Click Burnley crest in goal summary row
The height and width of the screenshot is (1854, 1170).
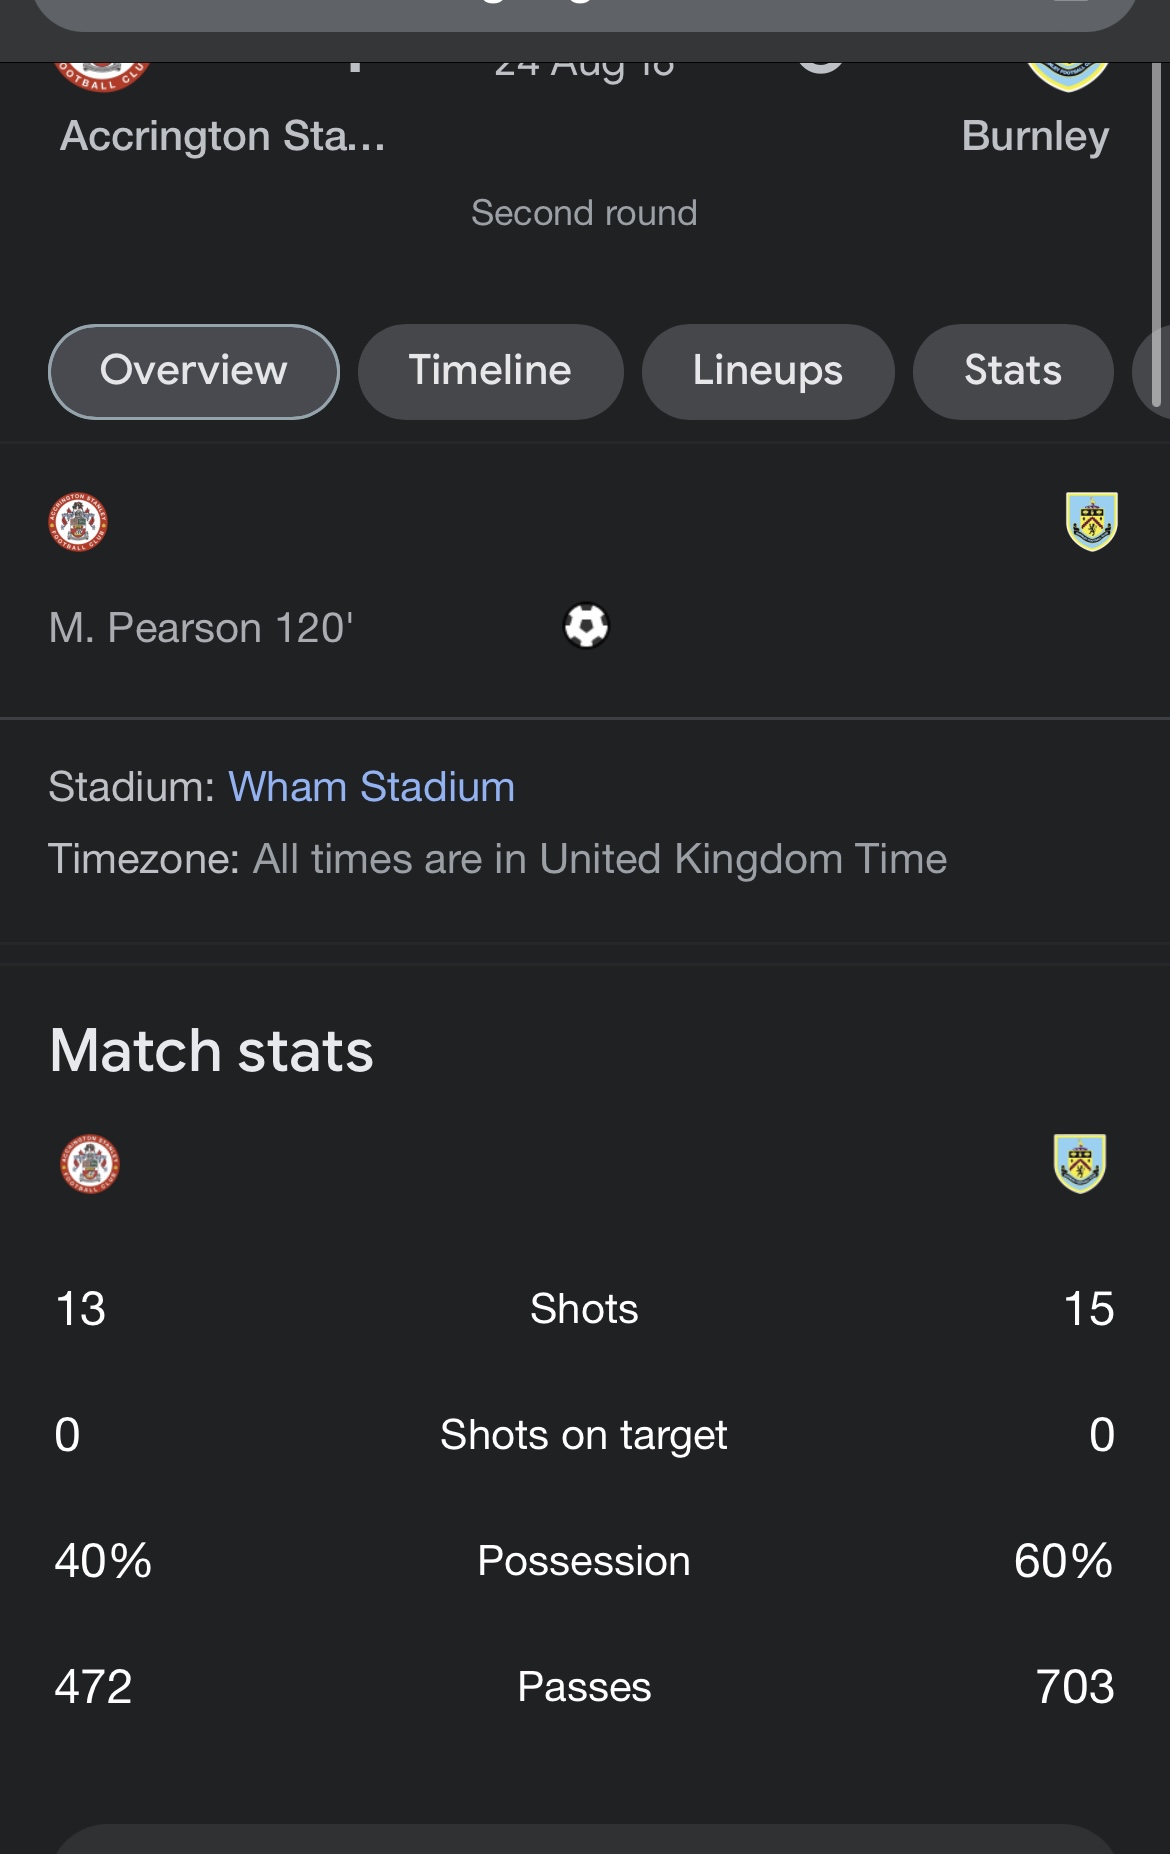(x=1092, y=521)
